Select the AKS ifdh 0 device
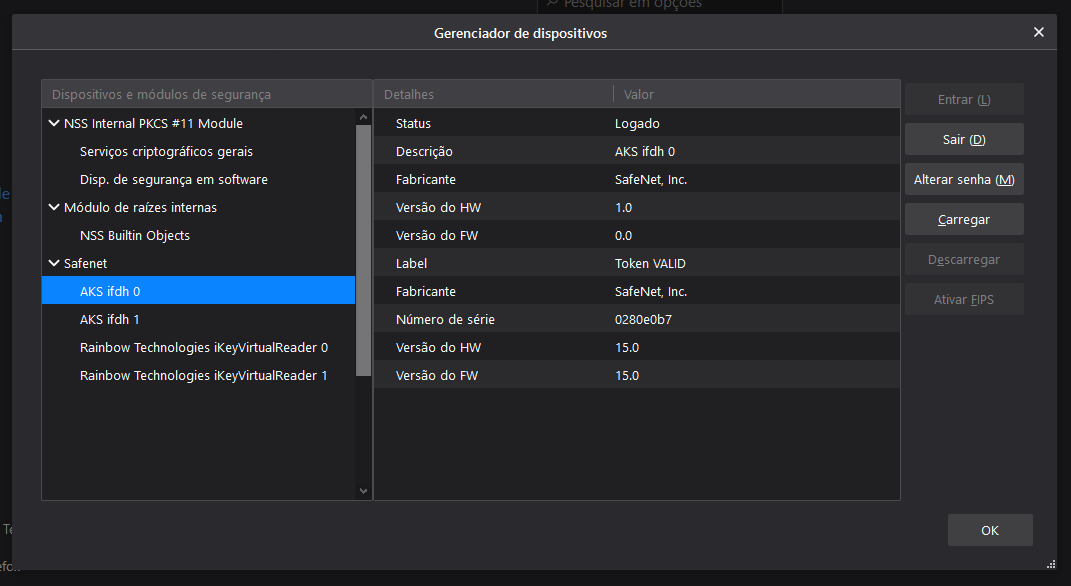The height and width of the screenshot is (586, 1071). (x=110, y=291)
